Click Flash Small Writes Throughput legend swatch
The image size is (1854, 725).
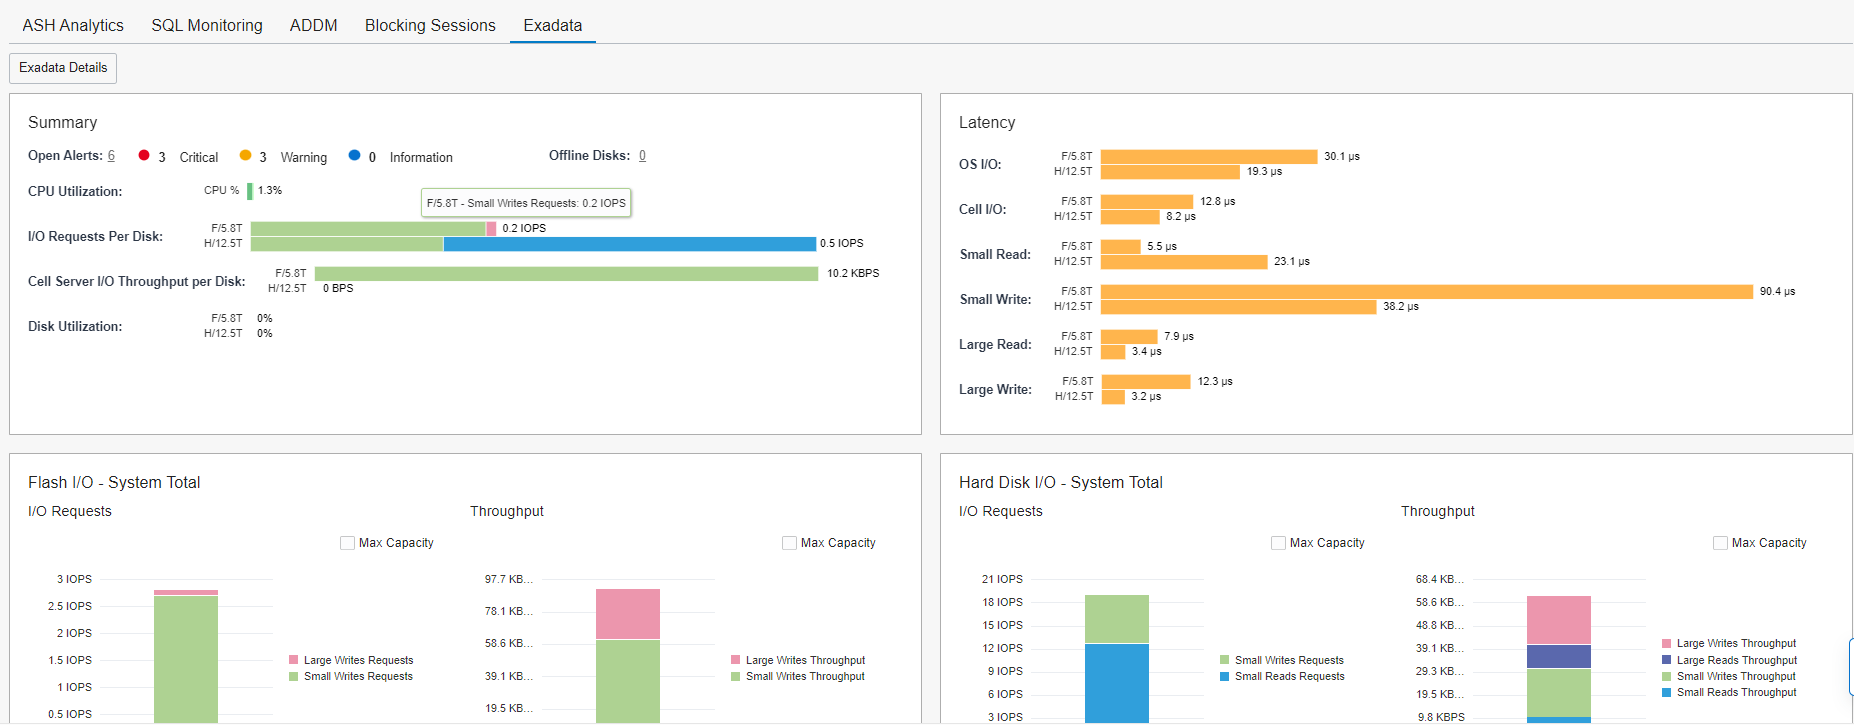click(736, 677)
